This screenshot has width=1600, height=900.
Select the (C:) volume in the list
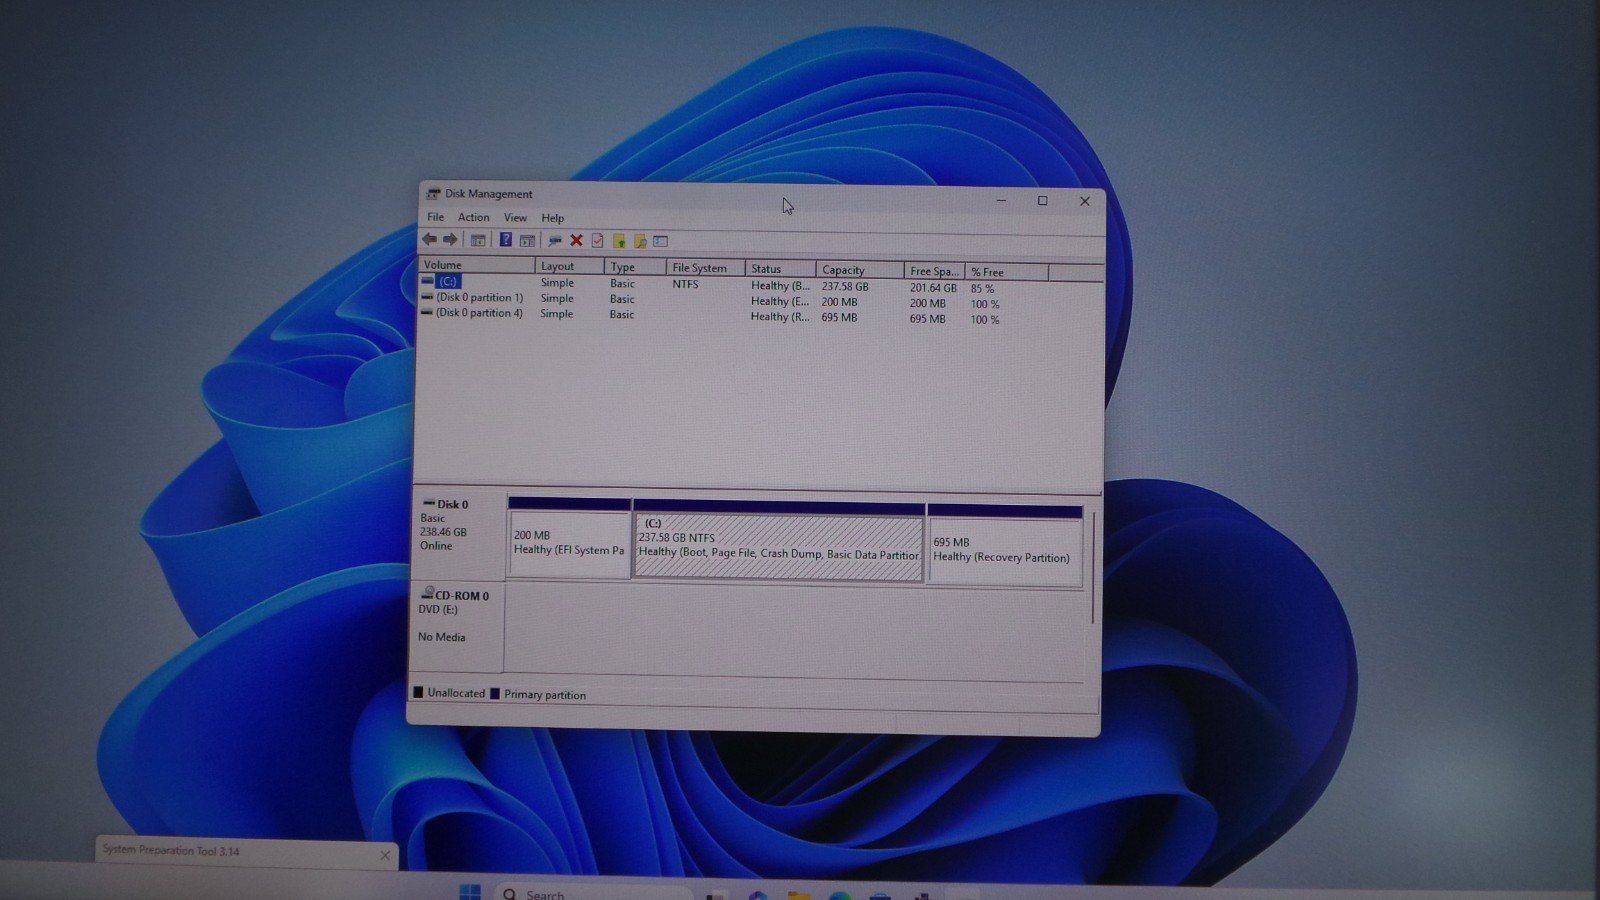pyautogui.click(x=447, y=281)
